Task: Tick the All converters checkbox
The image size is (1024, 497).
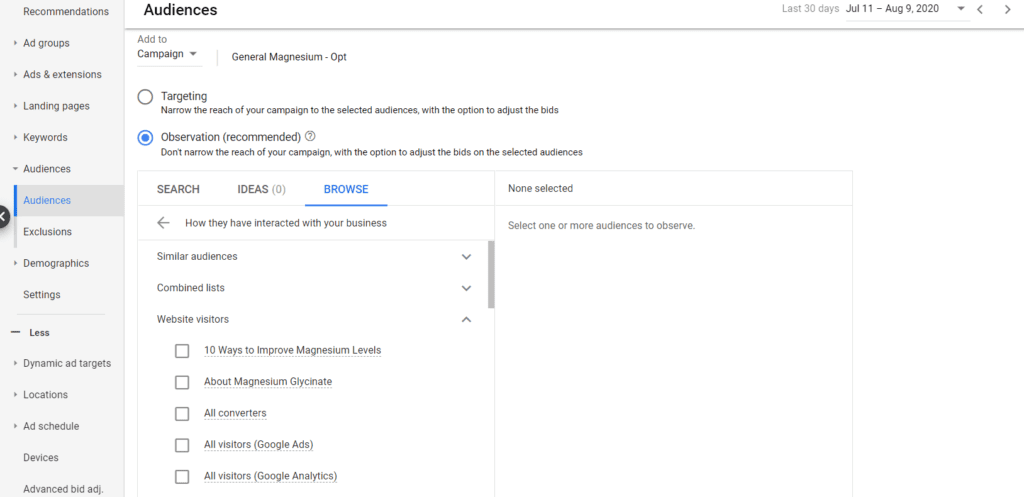Action: tap(182, 413)
